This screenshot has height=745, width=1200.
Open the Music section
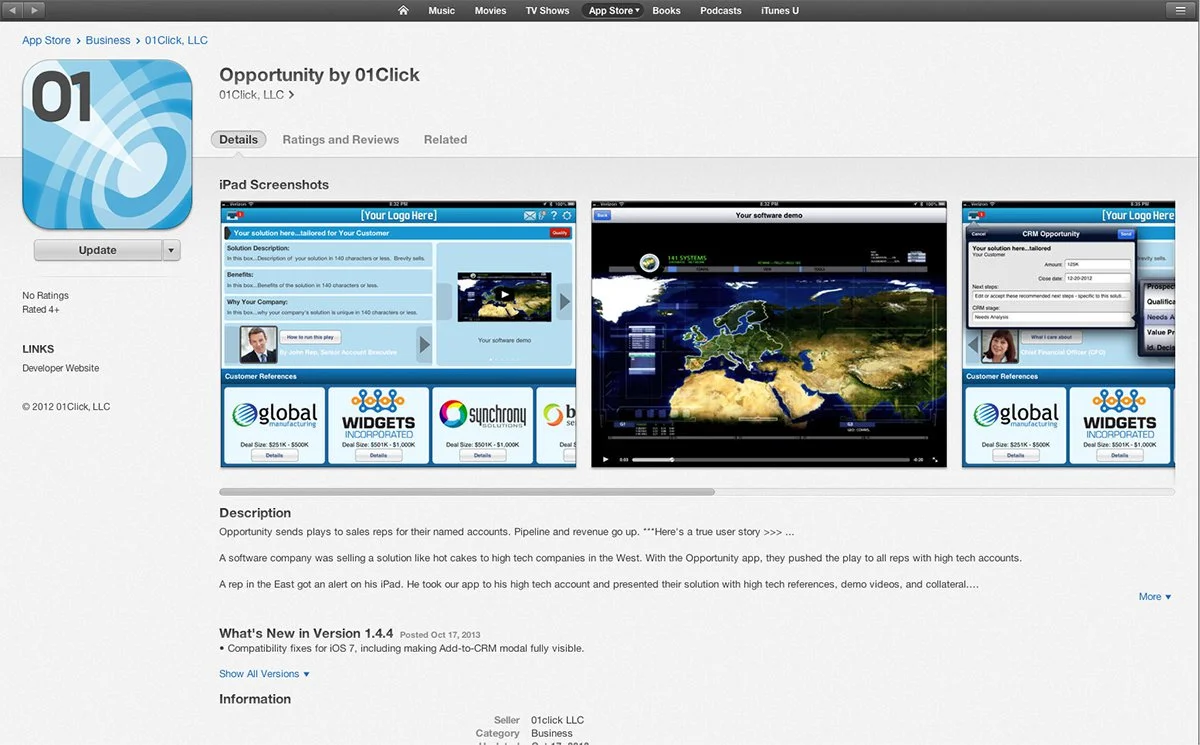pyautogui.click(x=441, y=11)
